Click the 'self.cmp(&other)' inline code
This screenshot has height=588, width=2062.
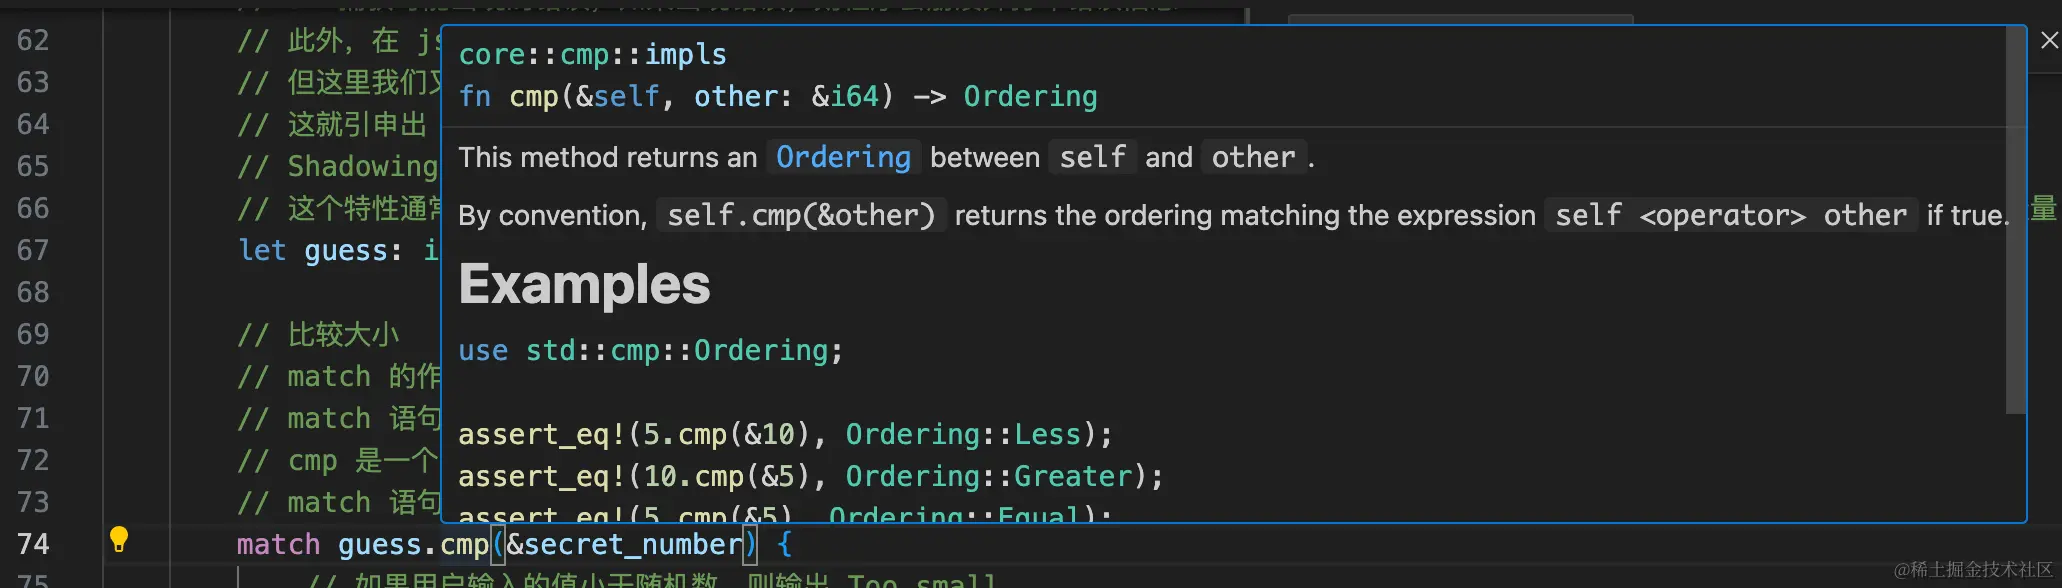(x=800, y=215)
